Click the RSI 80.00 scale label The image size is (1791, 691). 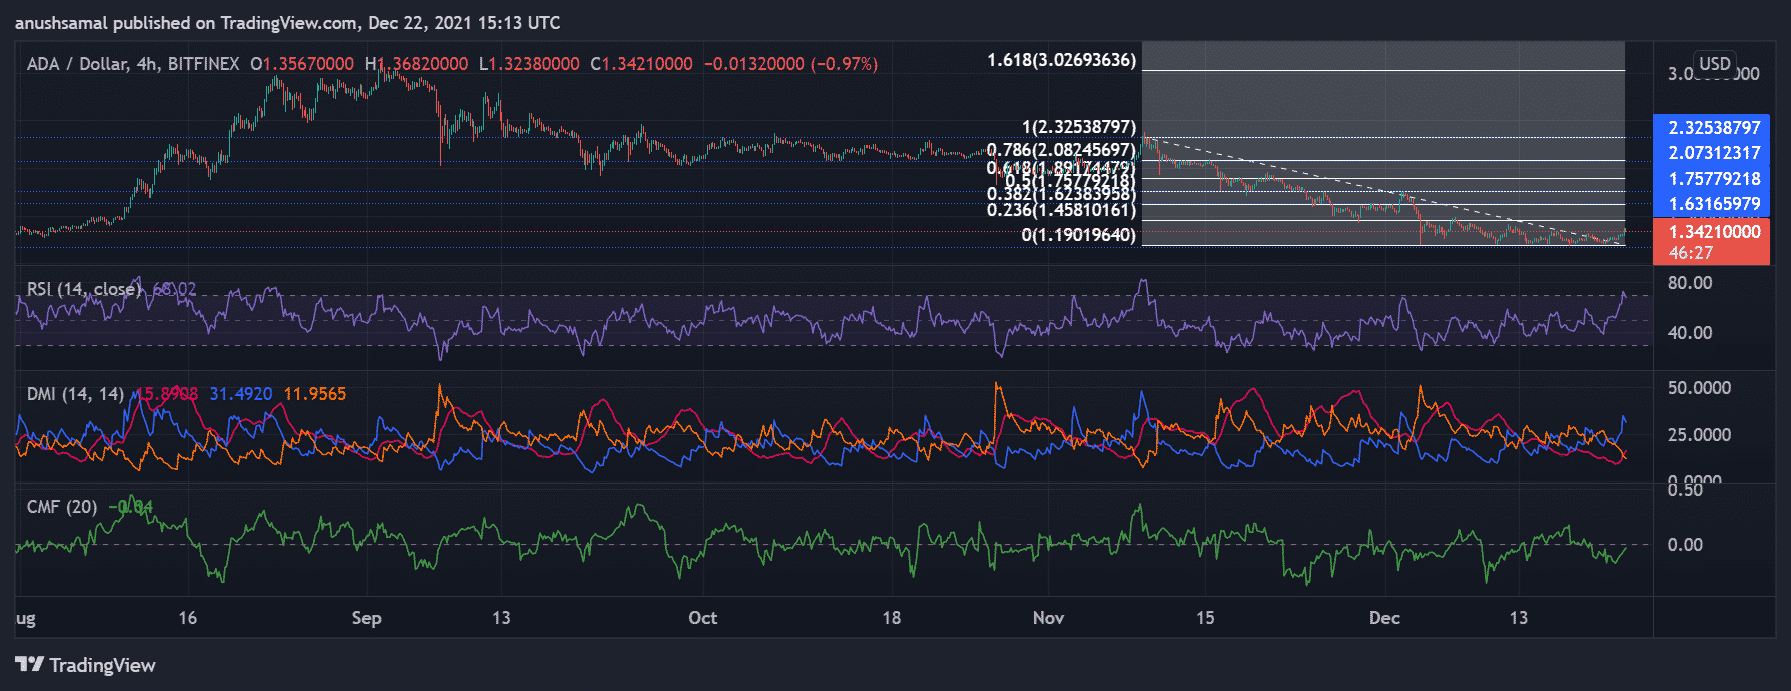pos(1689,283)
